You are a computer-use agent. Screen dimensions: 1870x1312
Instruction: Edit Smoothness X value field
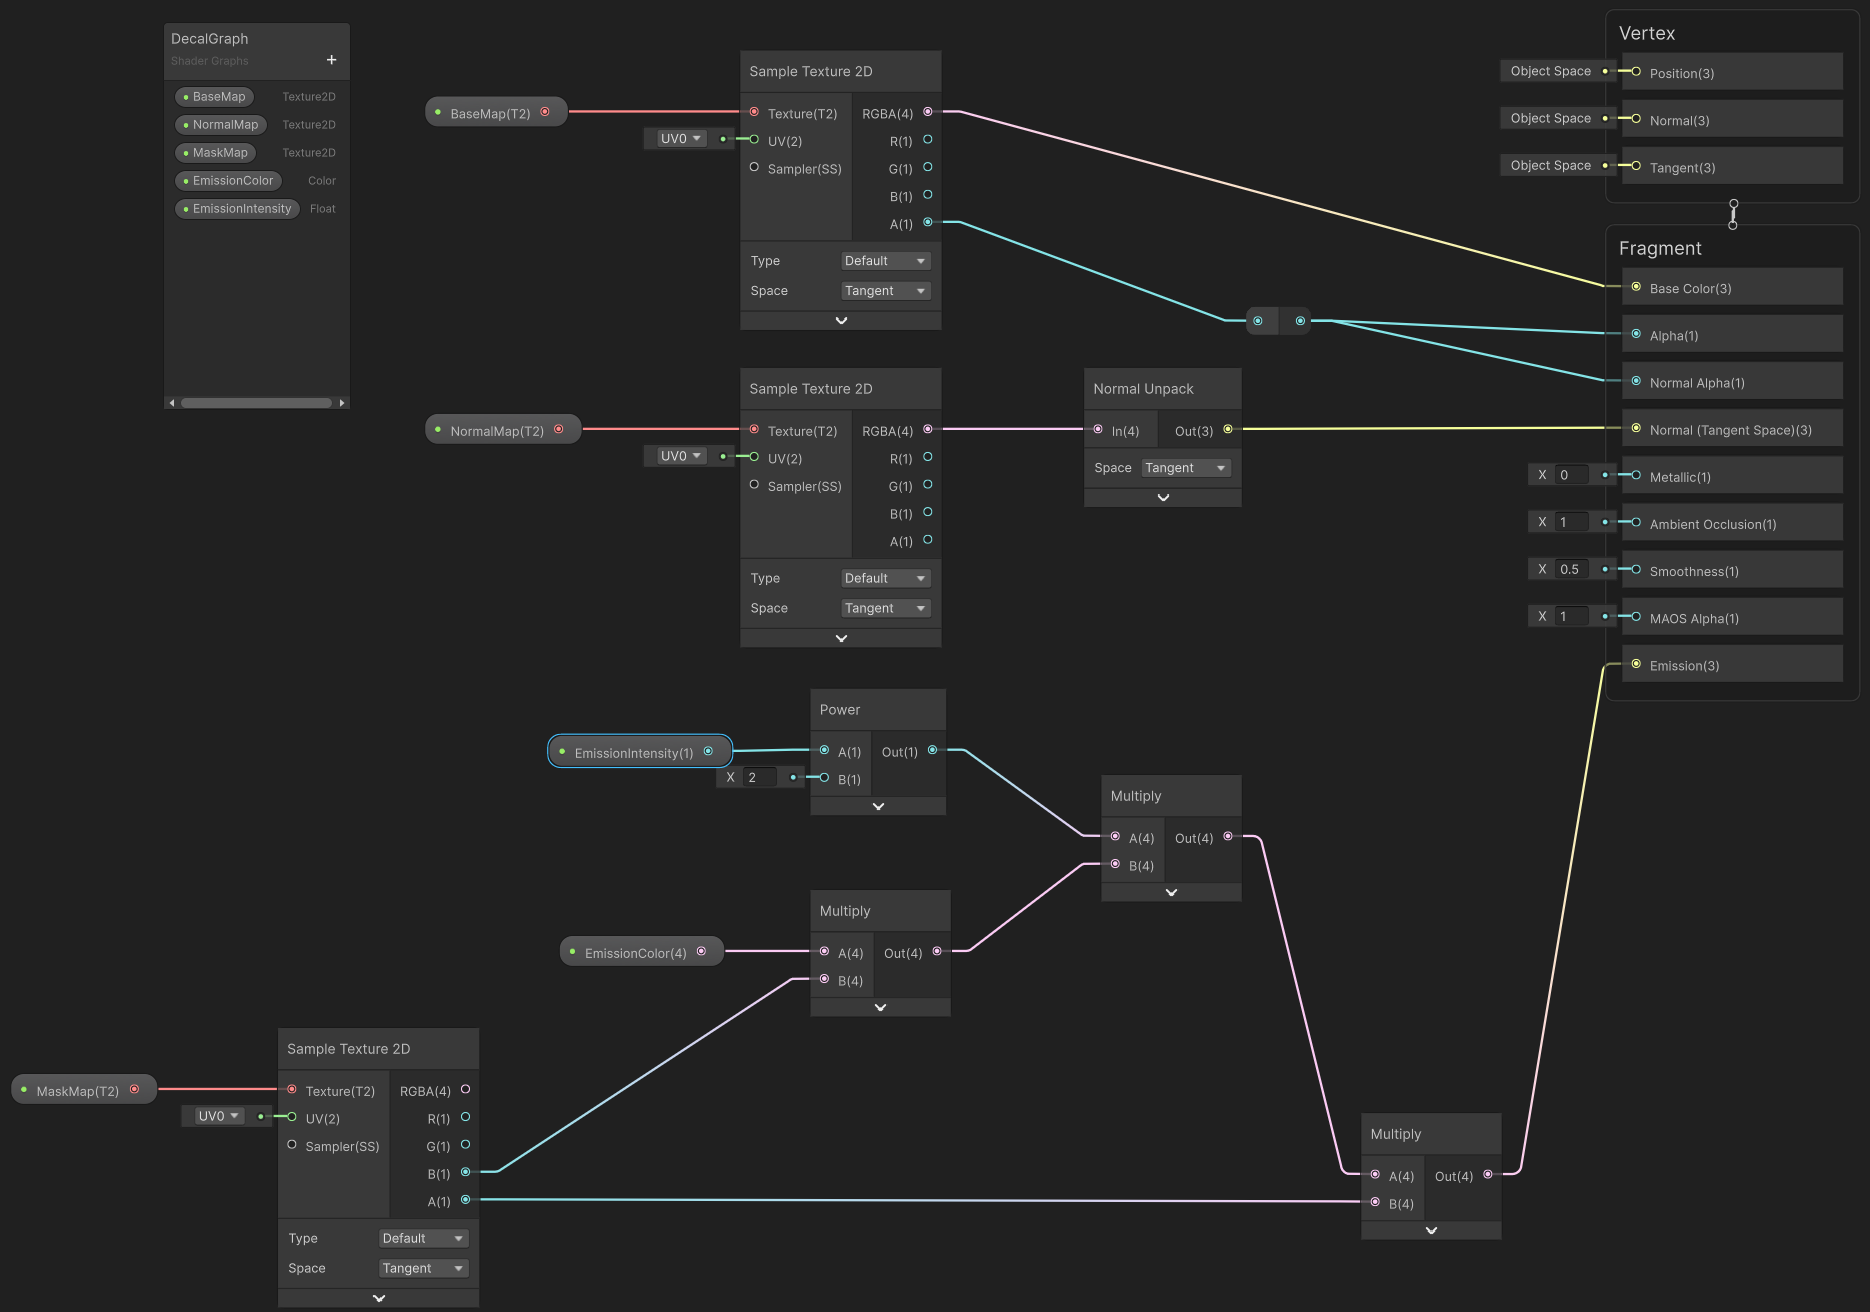click(x=1571, y=569)
